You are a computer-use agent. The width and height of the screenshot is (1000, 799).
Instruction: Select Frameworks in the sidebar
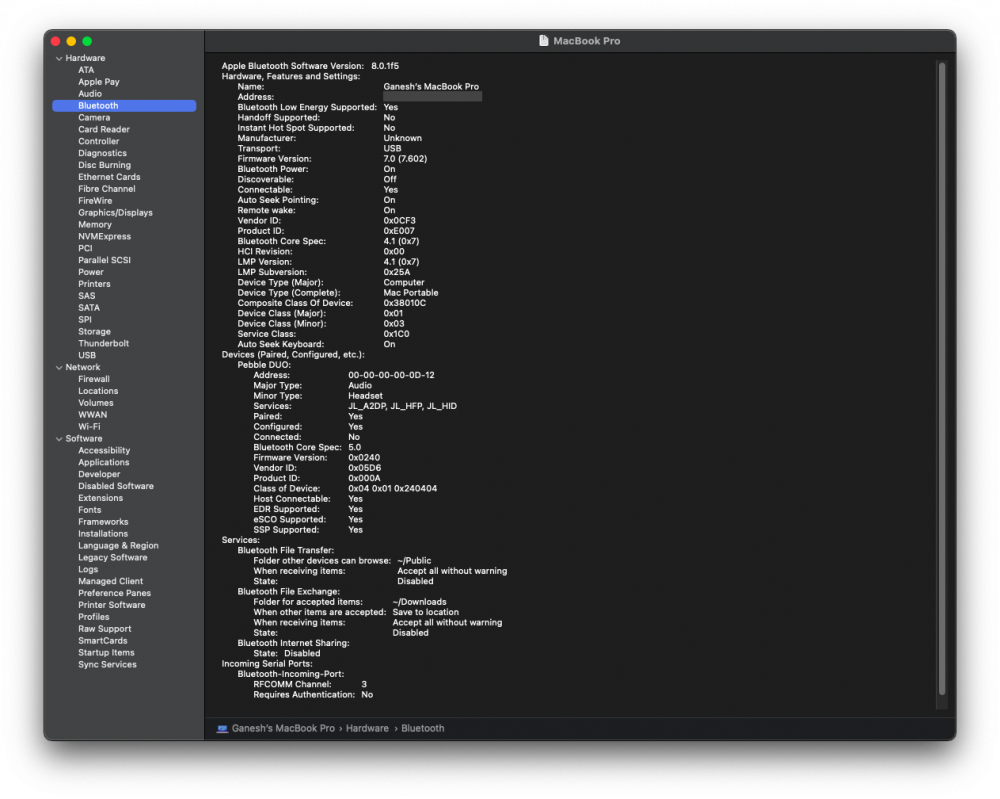coord(103,522)
